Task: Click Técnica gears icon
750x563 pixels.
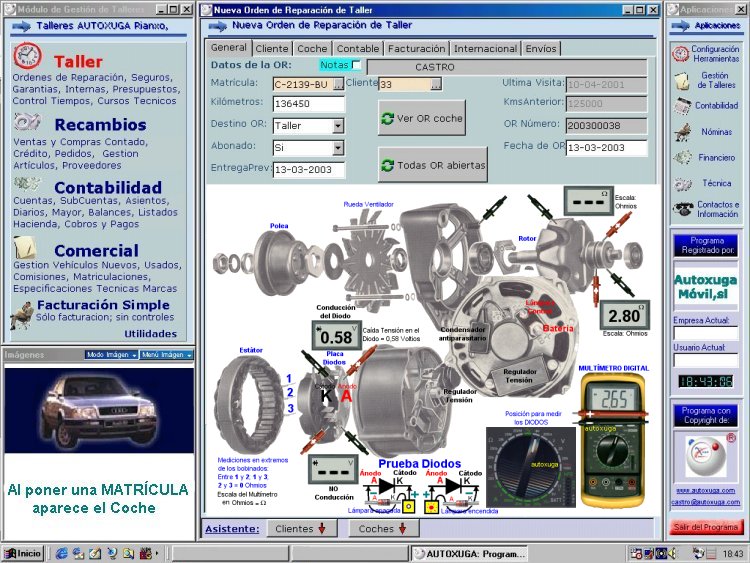Action: pyautogui.click(x=683, y=183)
